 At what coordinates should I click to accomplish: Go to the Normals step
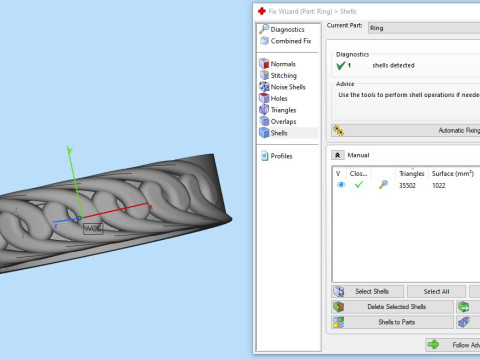coord(283,64)
